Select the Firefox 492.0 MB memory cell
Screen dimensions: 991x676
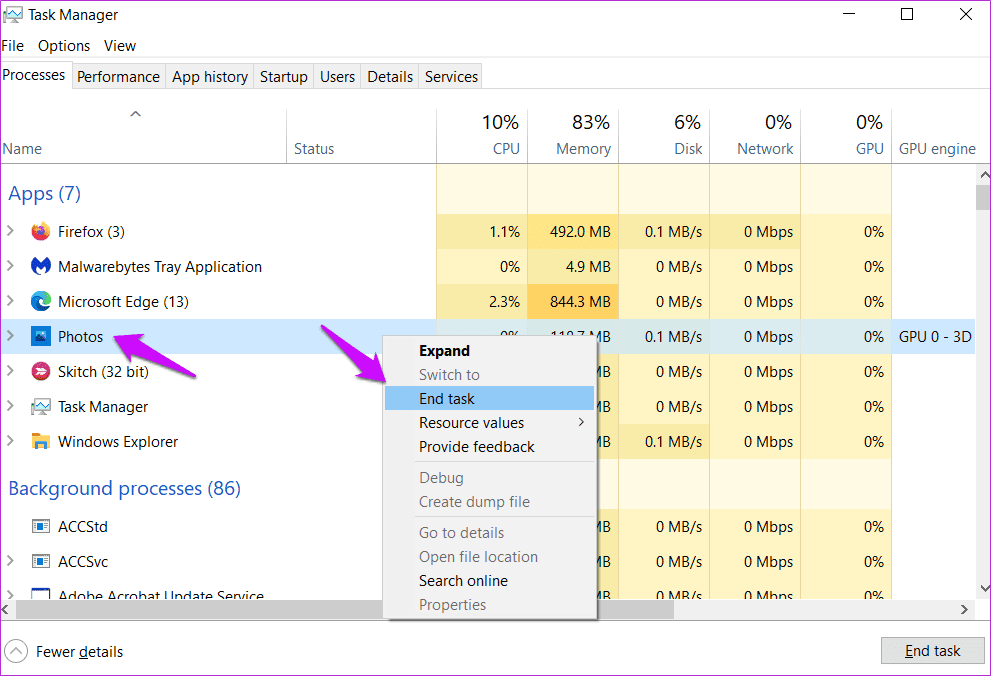tap(573, 232)
